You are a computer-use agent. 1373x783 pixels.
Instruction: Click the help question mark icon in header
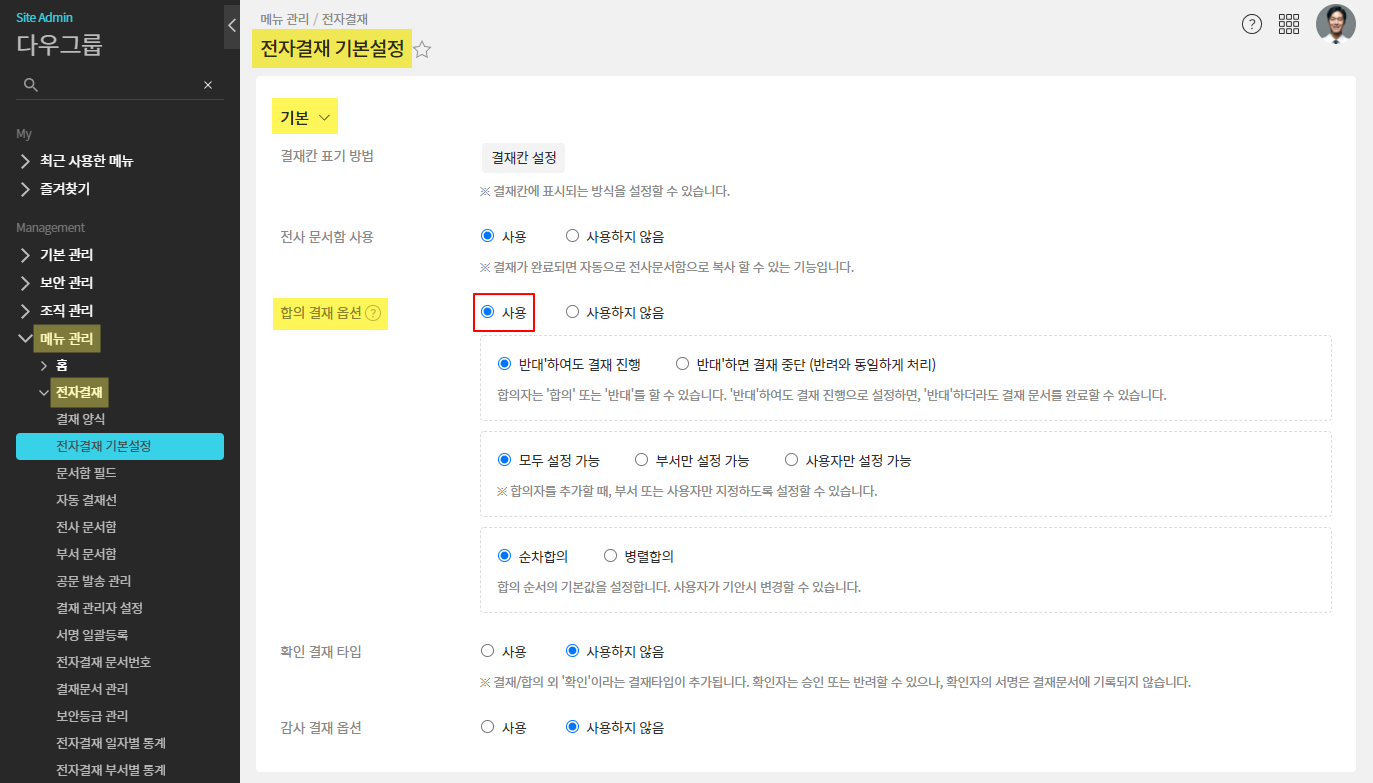[x=1251, y=24]
